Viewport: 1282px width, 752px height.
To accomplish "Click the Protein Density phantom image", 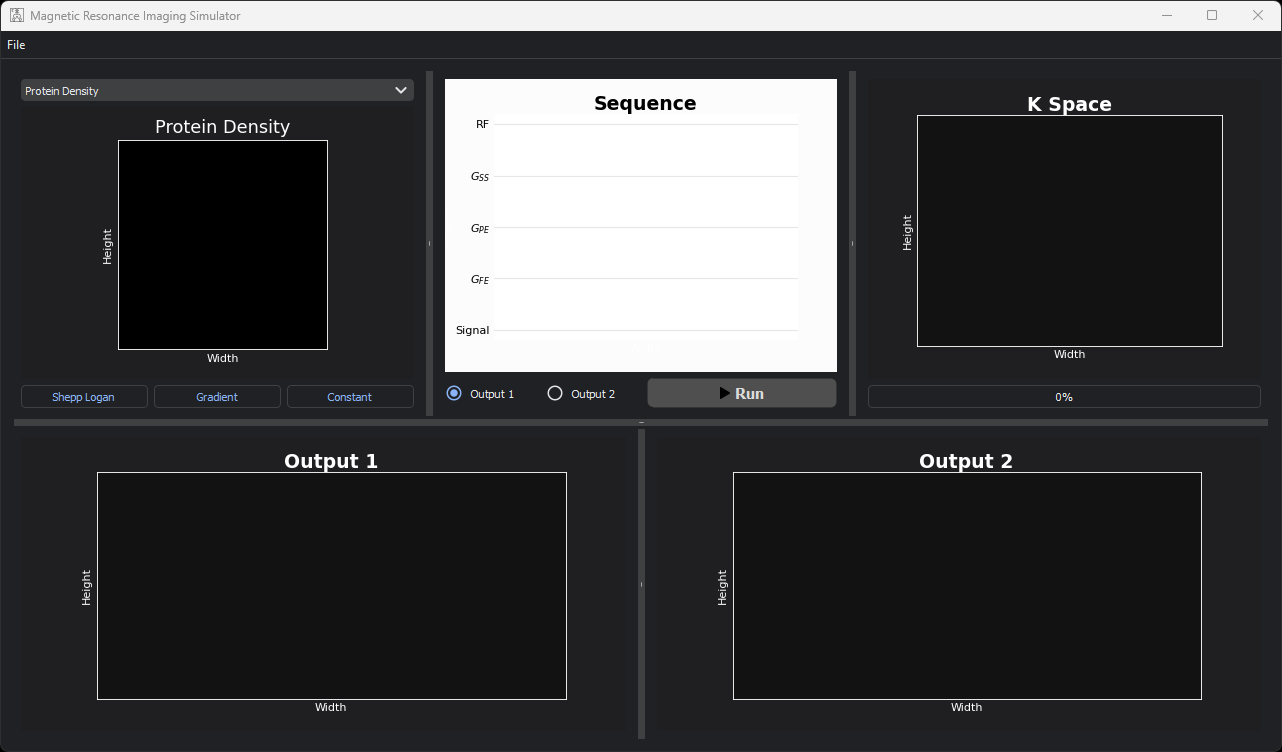I will coord(223,245).
